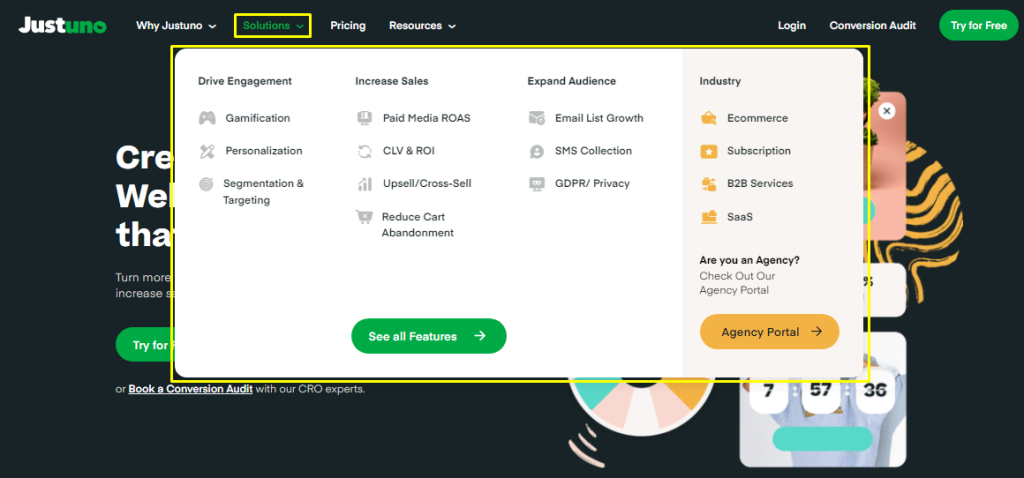Viewport: 1024px width, 478px height.
Task: Click the Industry heading
Action: [x=720, y=82]
